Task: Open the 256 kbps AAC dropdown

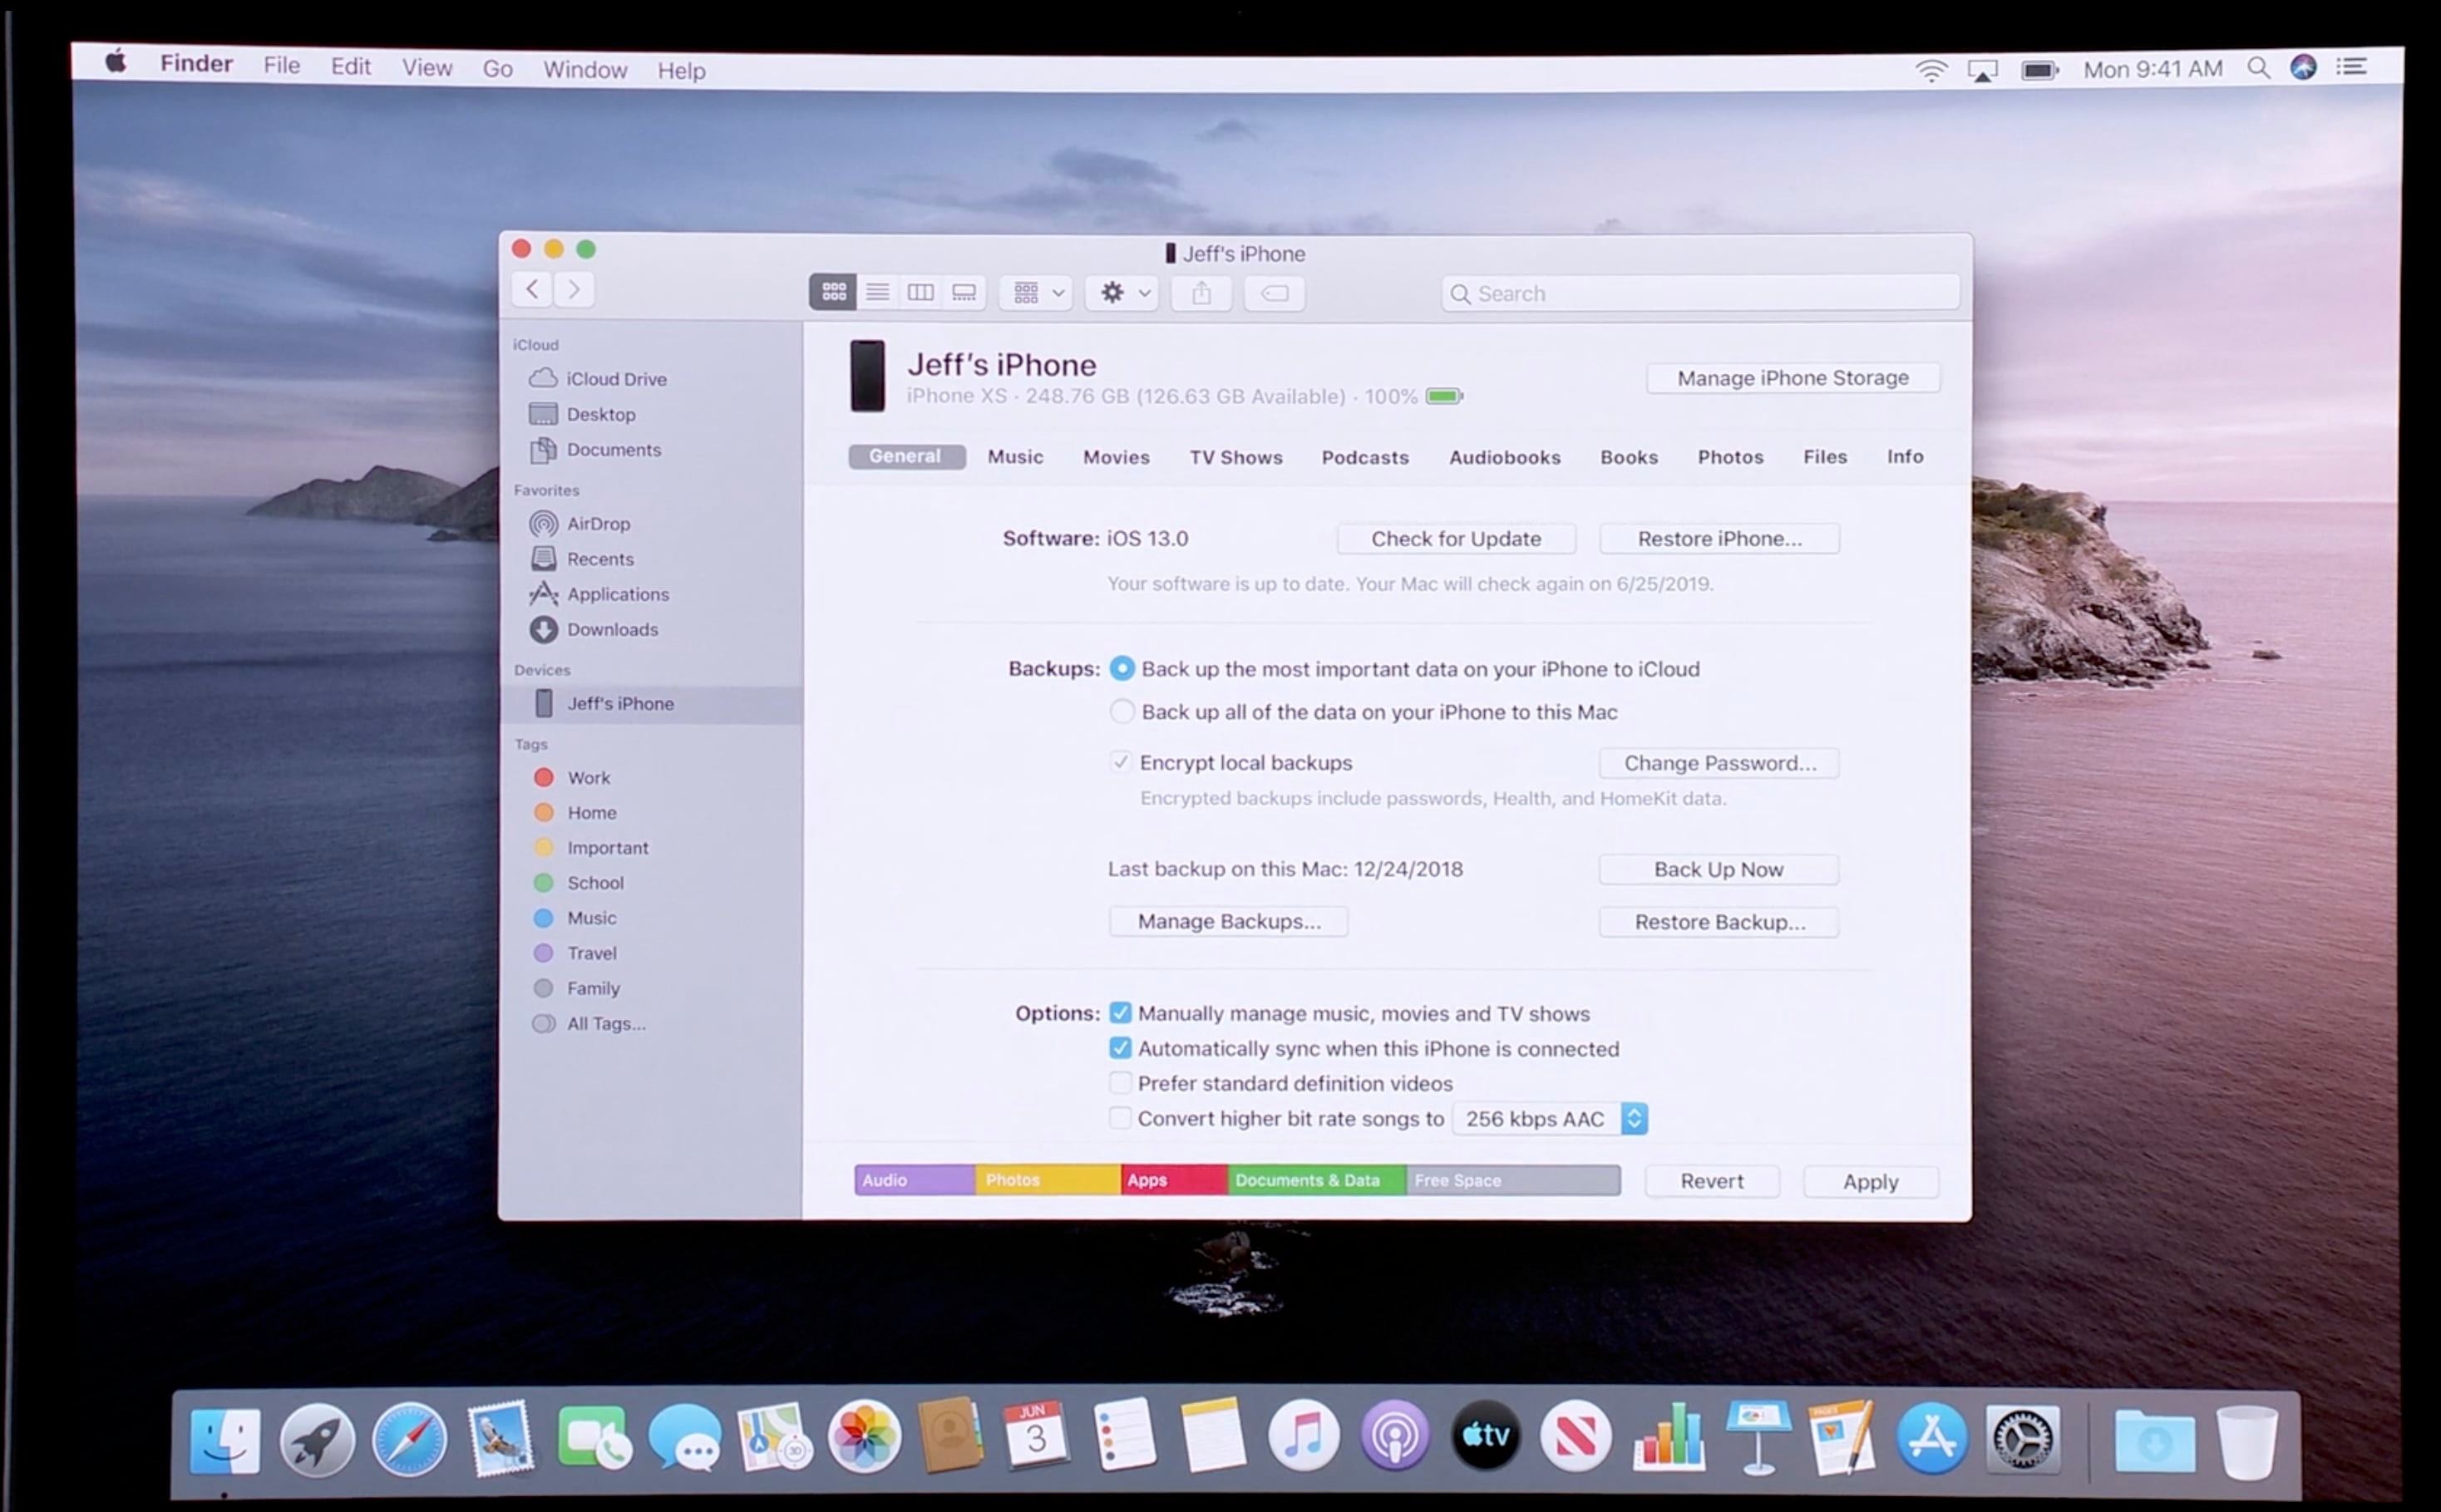Action: (1549, 1118)
